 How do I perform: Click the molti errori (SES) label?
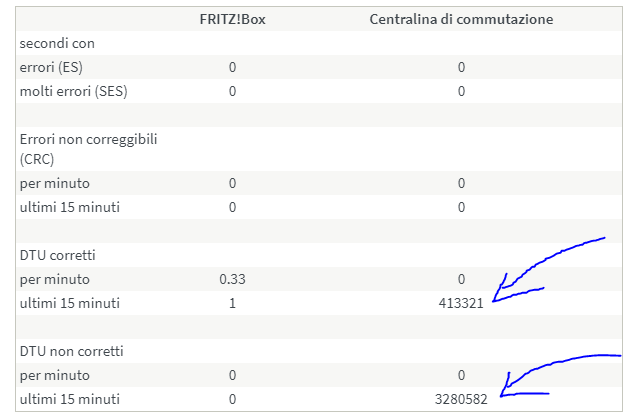pyautogui.click(x=74, y=91)
